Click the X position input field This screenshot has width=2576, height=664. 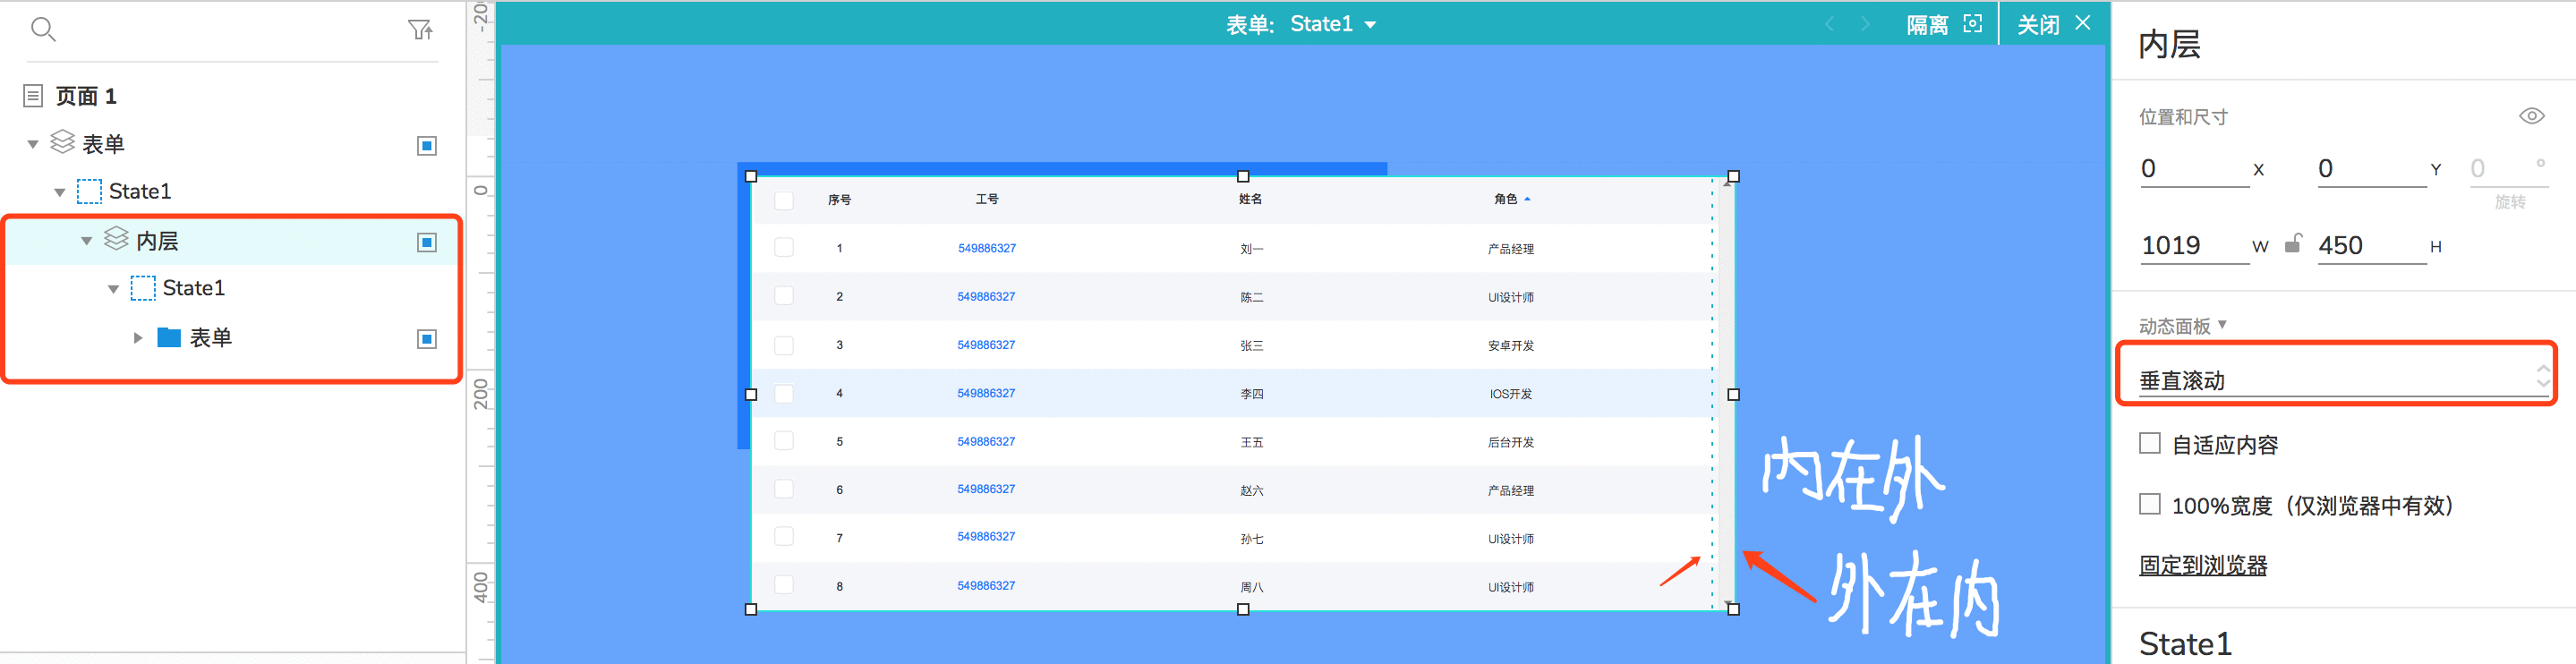click(x=2194, y=168)
